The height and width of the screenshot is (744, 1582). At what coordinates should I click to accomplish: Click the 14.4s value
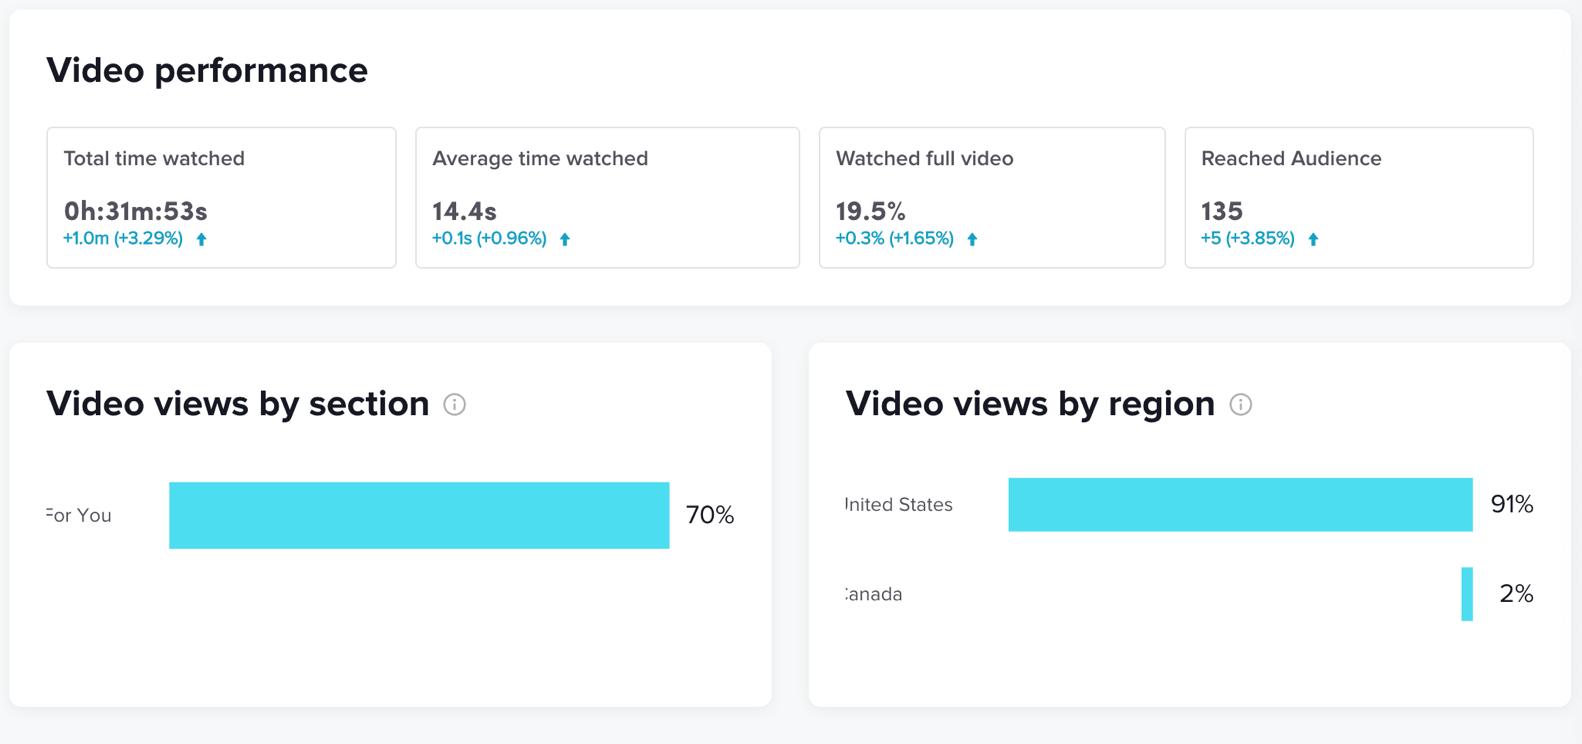[x=464, y=211]
